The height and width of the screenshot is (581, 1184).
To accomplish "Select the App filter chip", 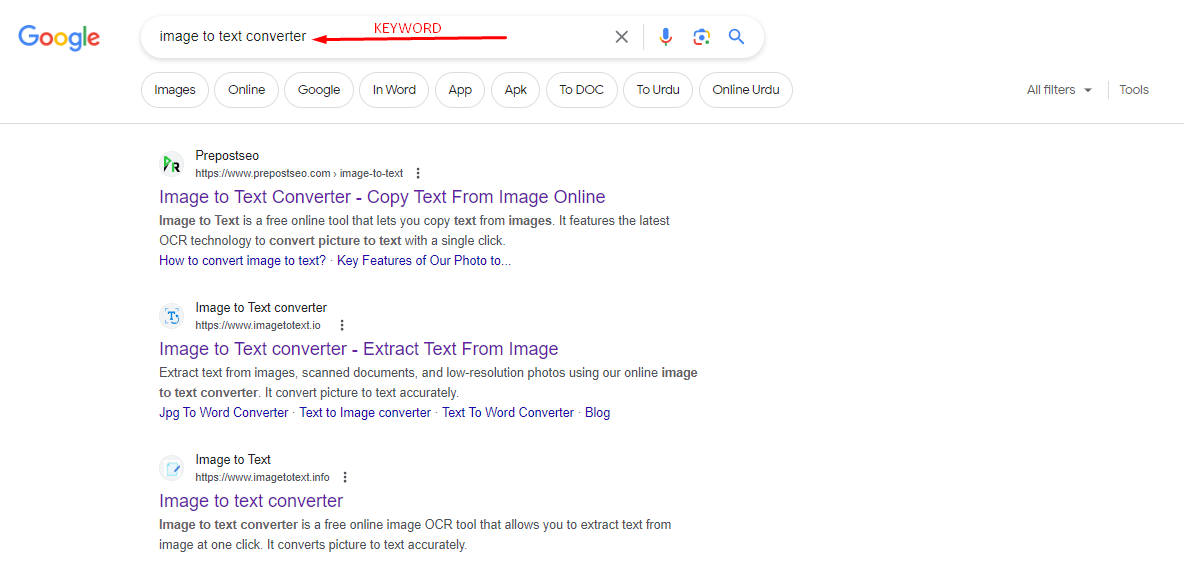I will pos(460,90).
